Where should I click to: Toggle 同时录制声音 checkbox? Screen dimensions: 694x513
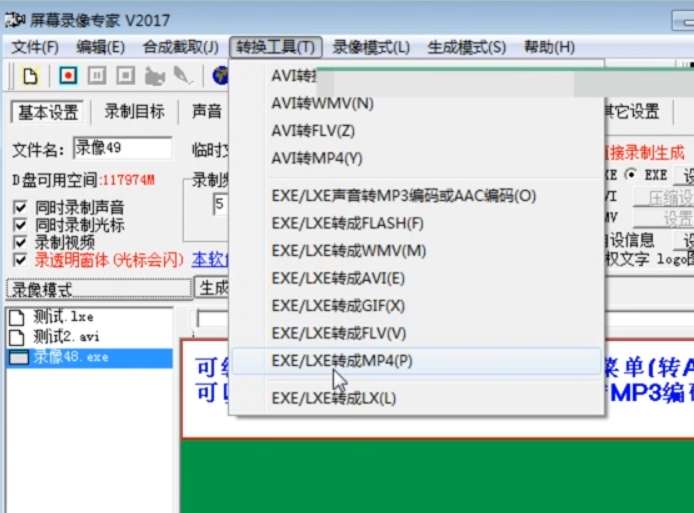click(x=20, y=207)
